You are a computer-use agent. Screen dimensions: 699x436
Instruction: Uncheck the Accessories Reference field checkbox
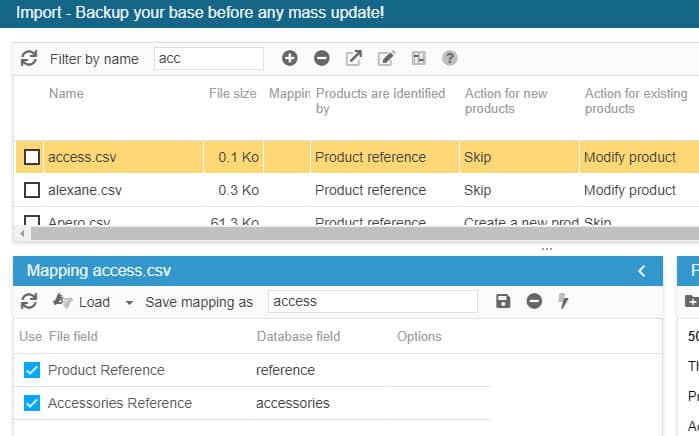tap(31, 403)
